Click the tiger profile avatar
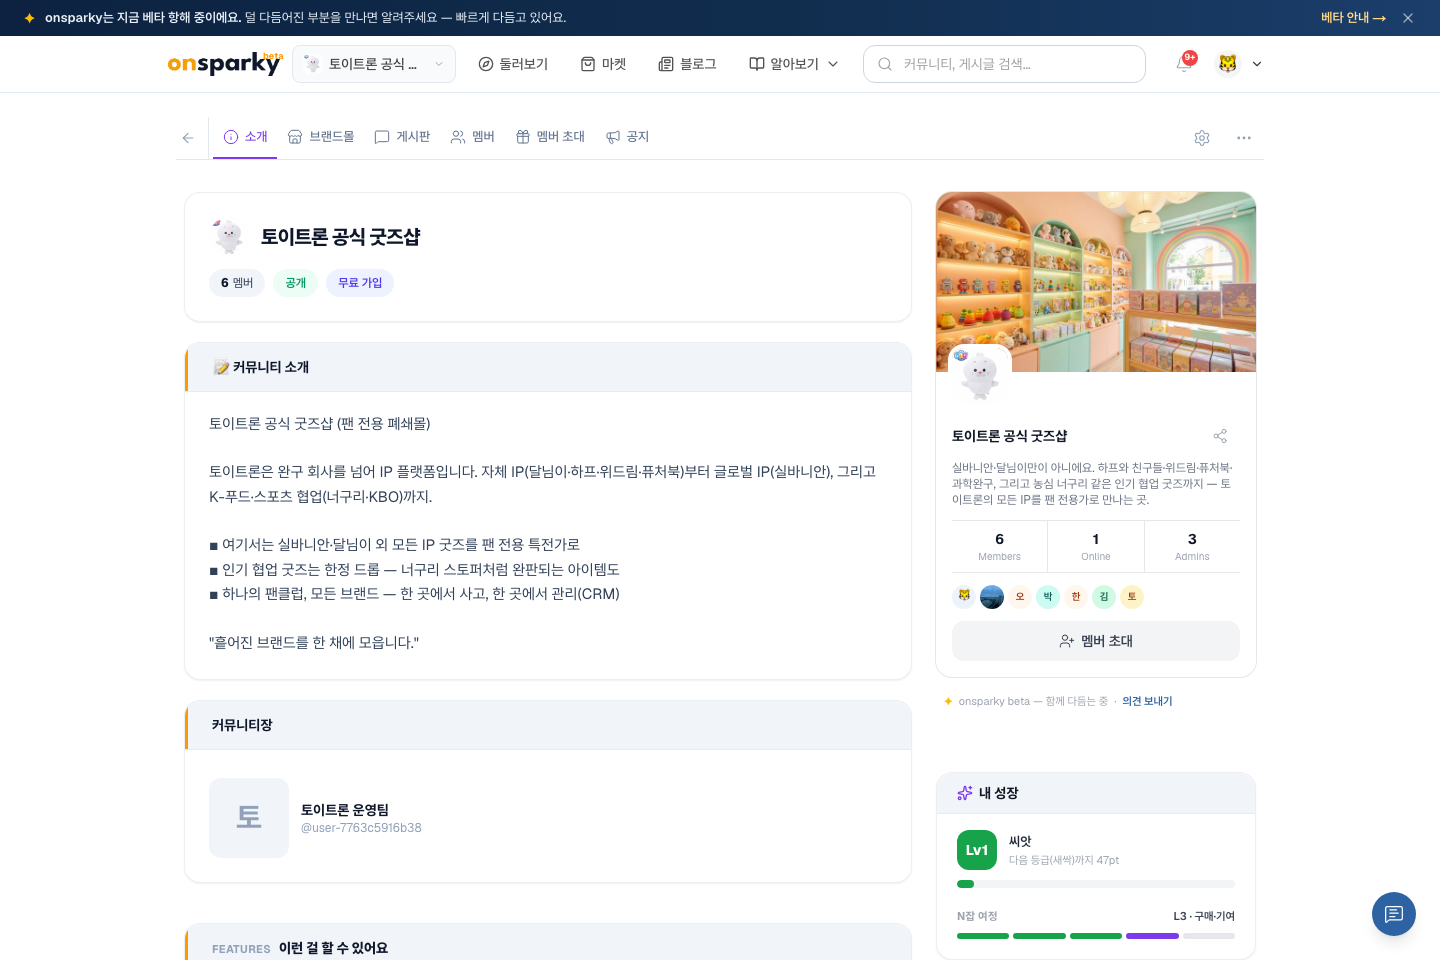The image size is (1440, 960). point(1228,64)
